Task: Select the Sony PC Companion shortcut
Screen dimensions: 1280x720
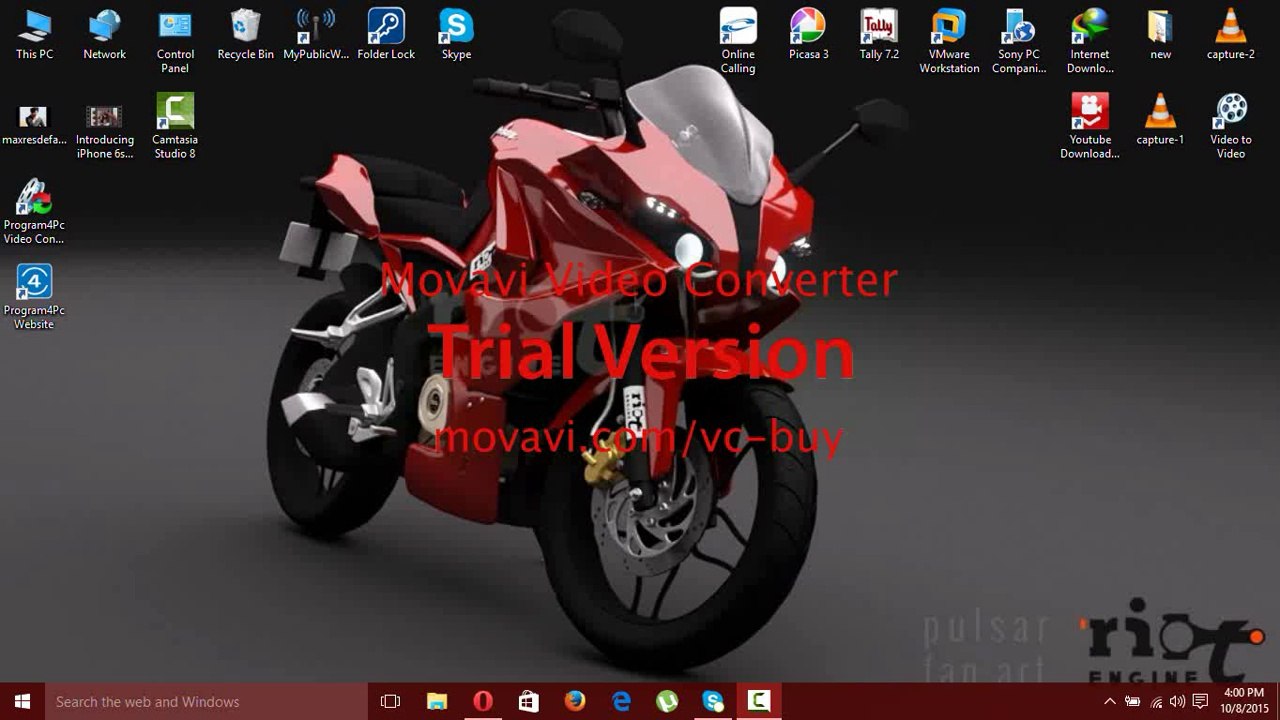Action: coord(1019,42)
